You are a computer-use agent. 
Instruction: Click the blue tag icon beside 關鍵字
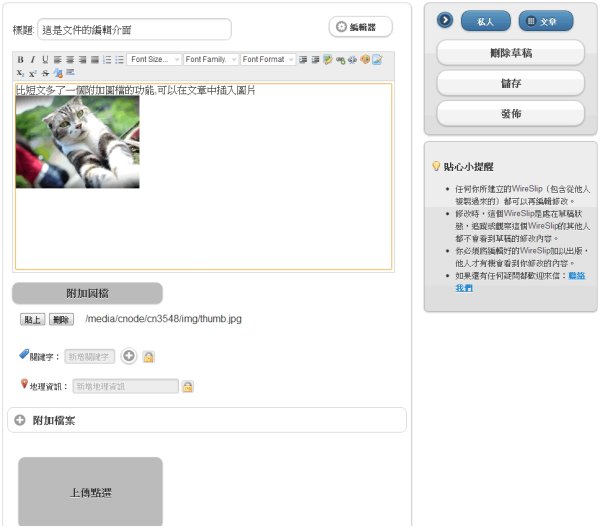(x=24, y=354)
